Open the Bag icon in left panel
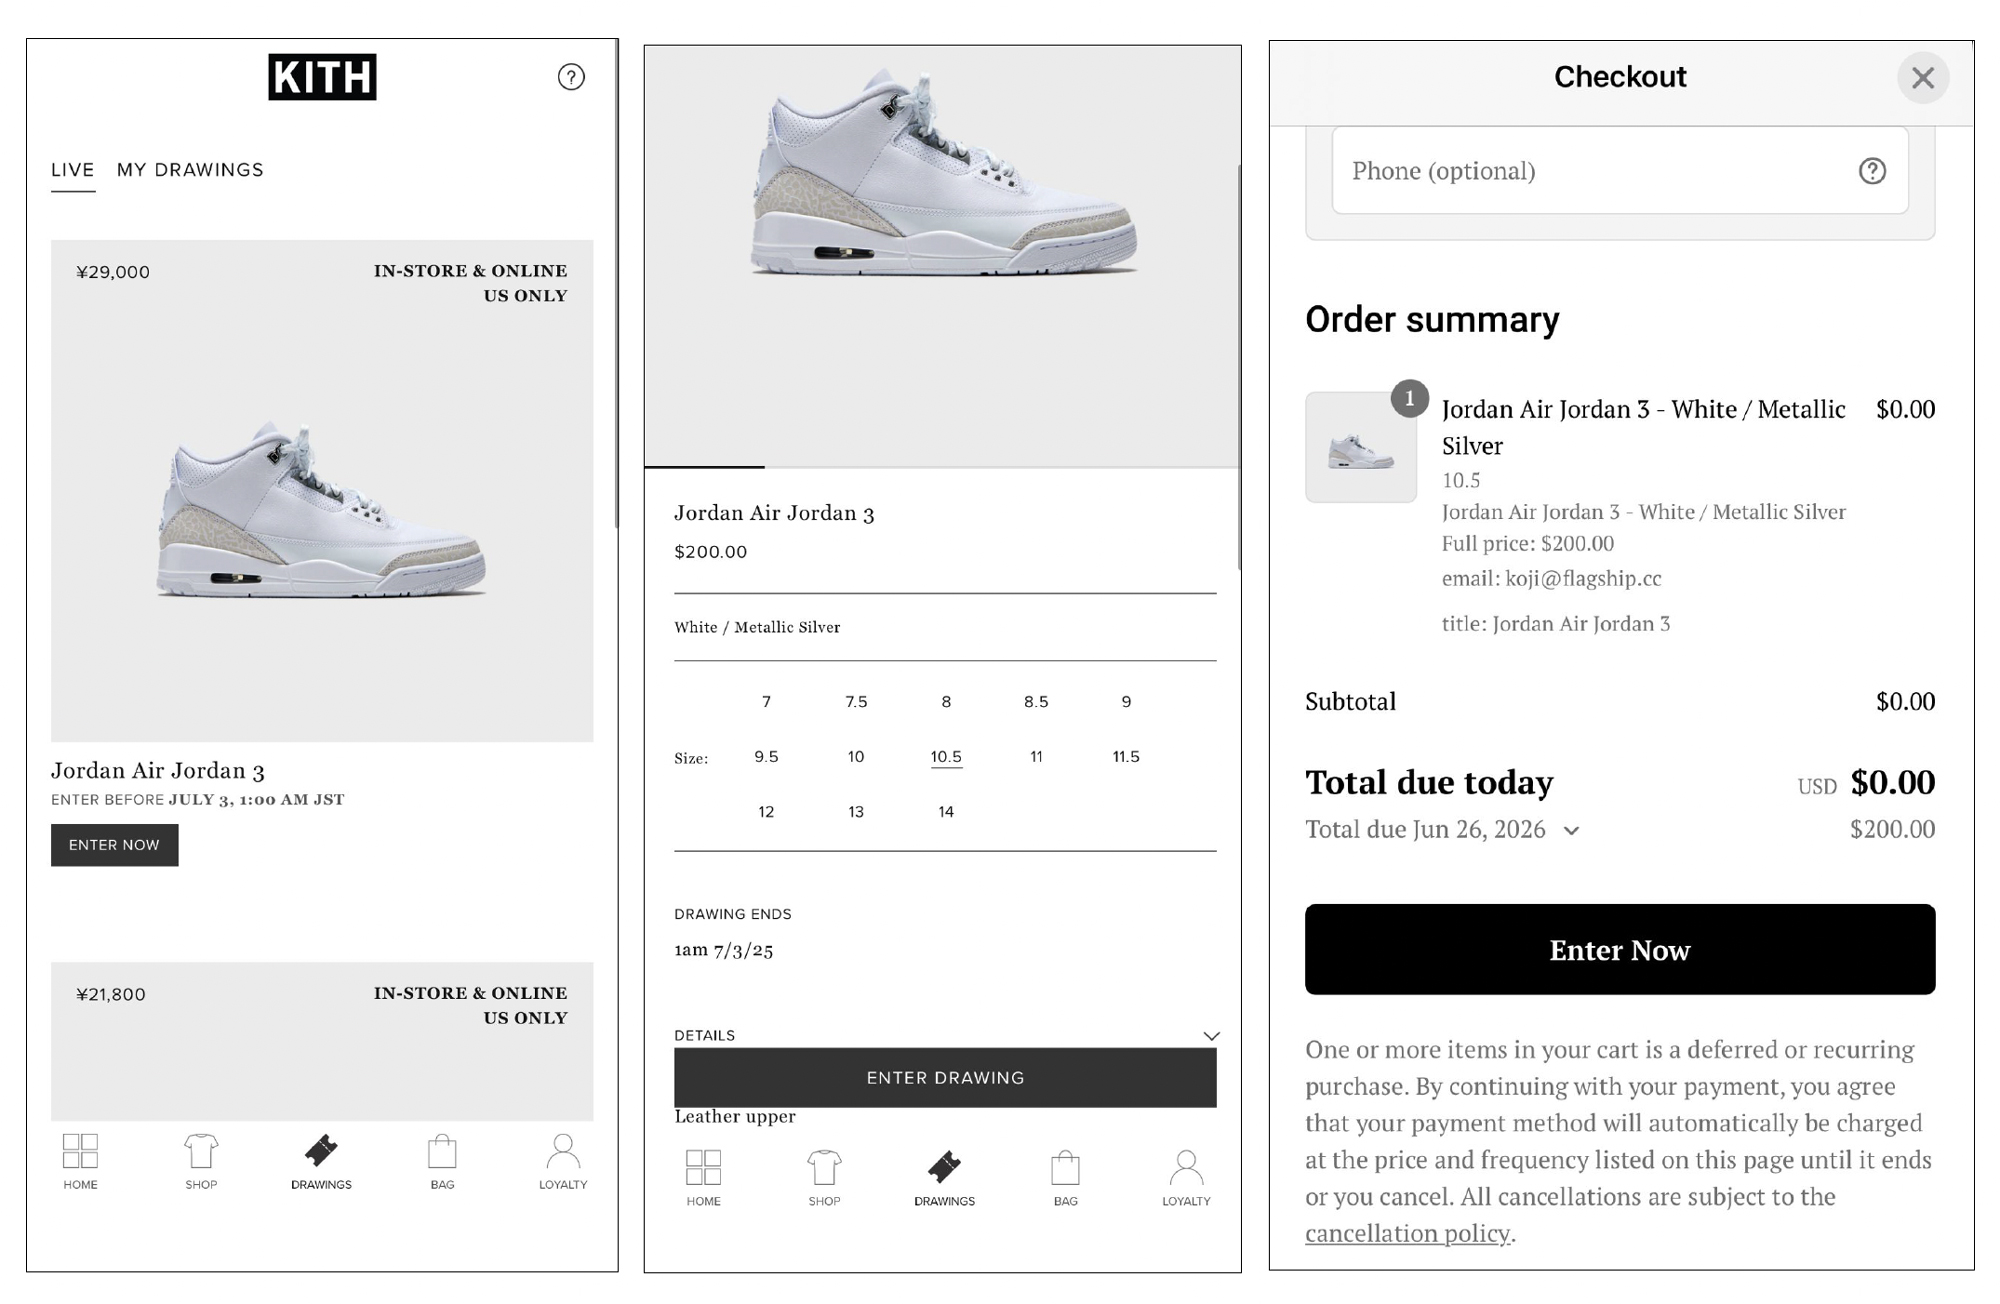The image size is (2000, 1304). point(442,1160)
